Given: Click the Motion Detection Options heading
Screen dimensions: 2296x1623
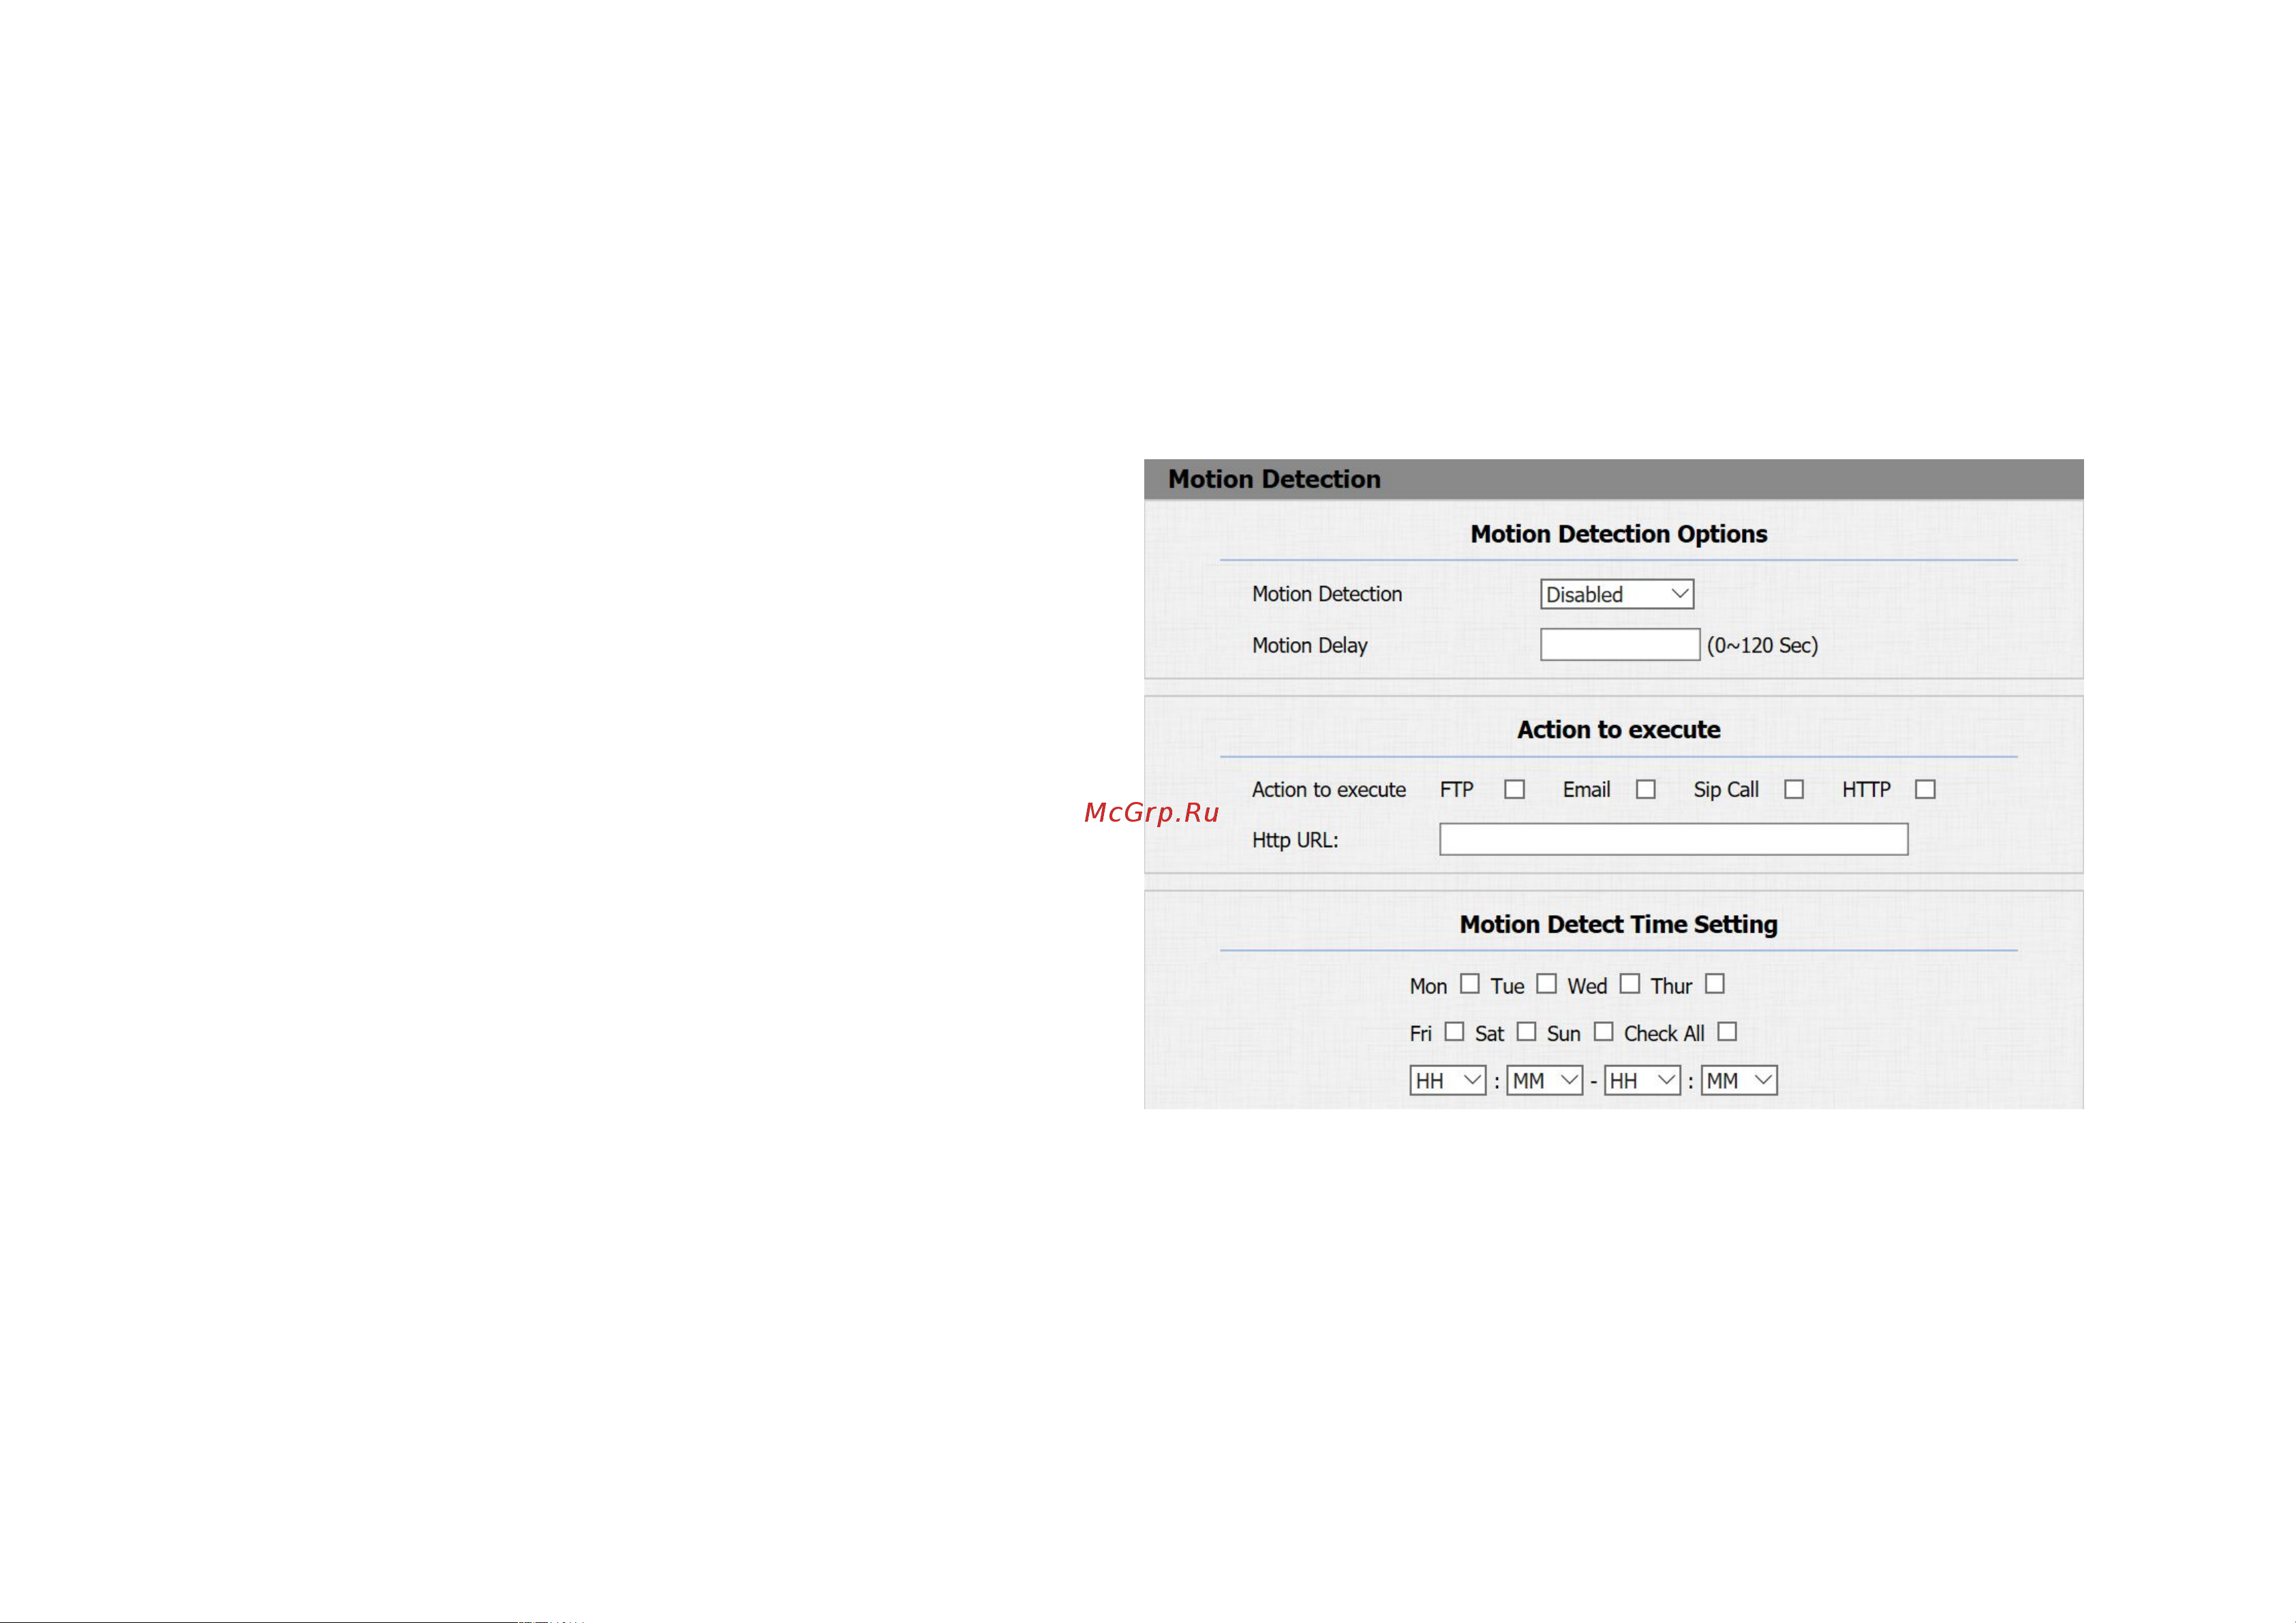Looking at the screenshot, I should [x=1618, y=534].
